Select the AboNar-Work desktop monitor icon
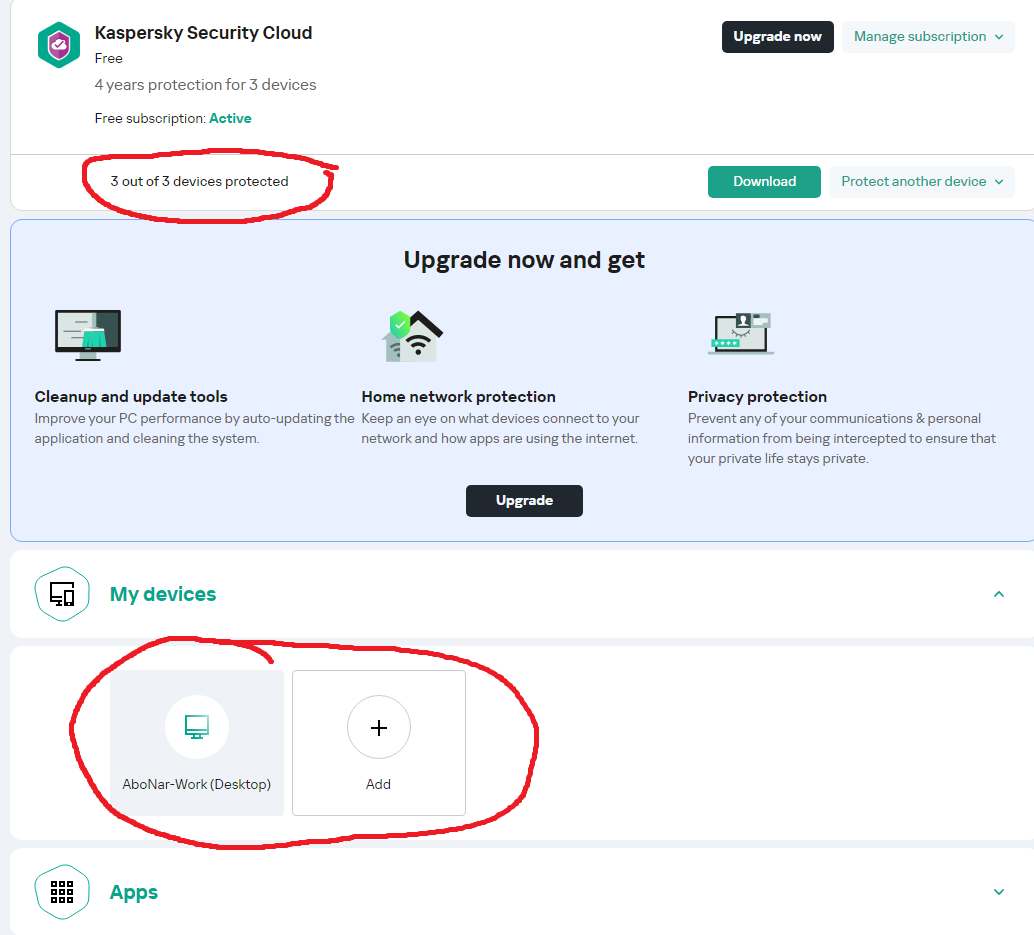The width and height of the screenshot is (1034, 935). point(197,727)
